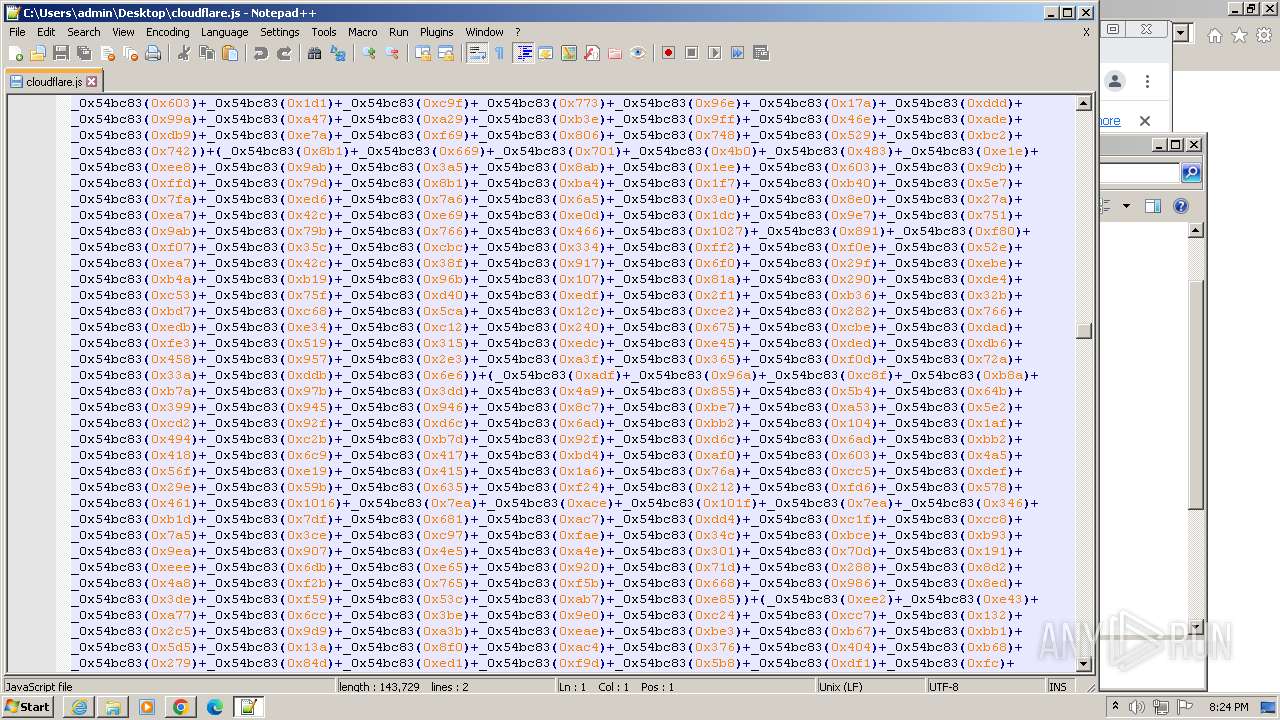Image resolution: width=1280 pixels, height=720 pixels.
Task: Toggle the indent guide toolbar button
Action: [x=523, y=53]
